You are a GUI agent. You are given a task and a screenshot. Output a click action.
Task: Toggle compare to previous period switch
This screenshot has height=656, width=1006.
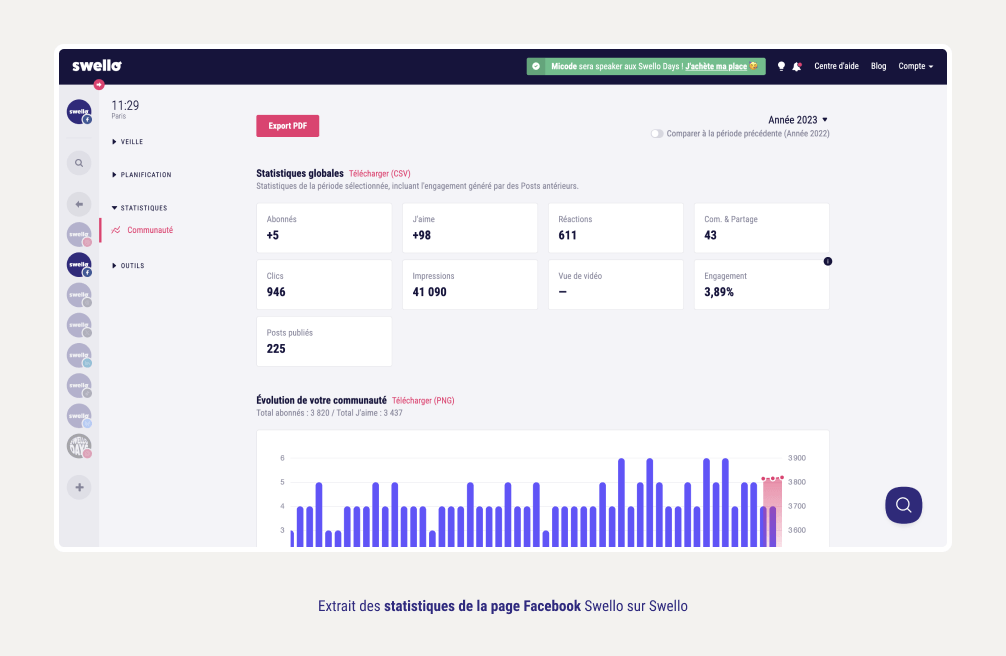coord(657,133)
